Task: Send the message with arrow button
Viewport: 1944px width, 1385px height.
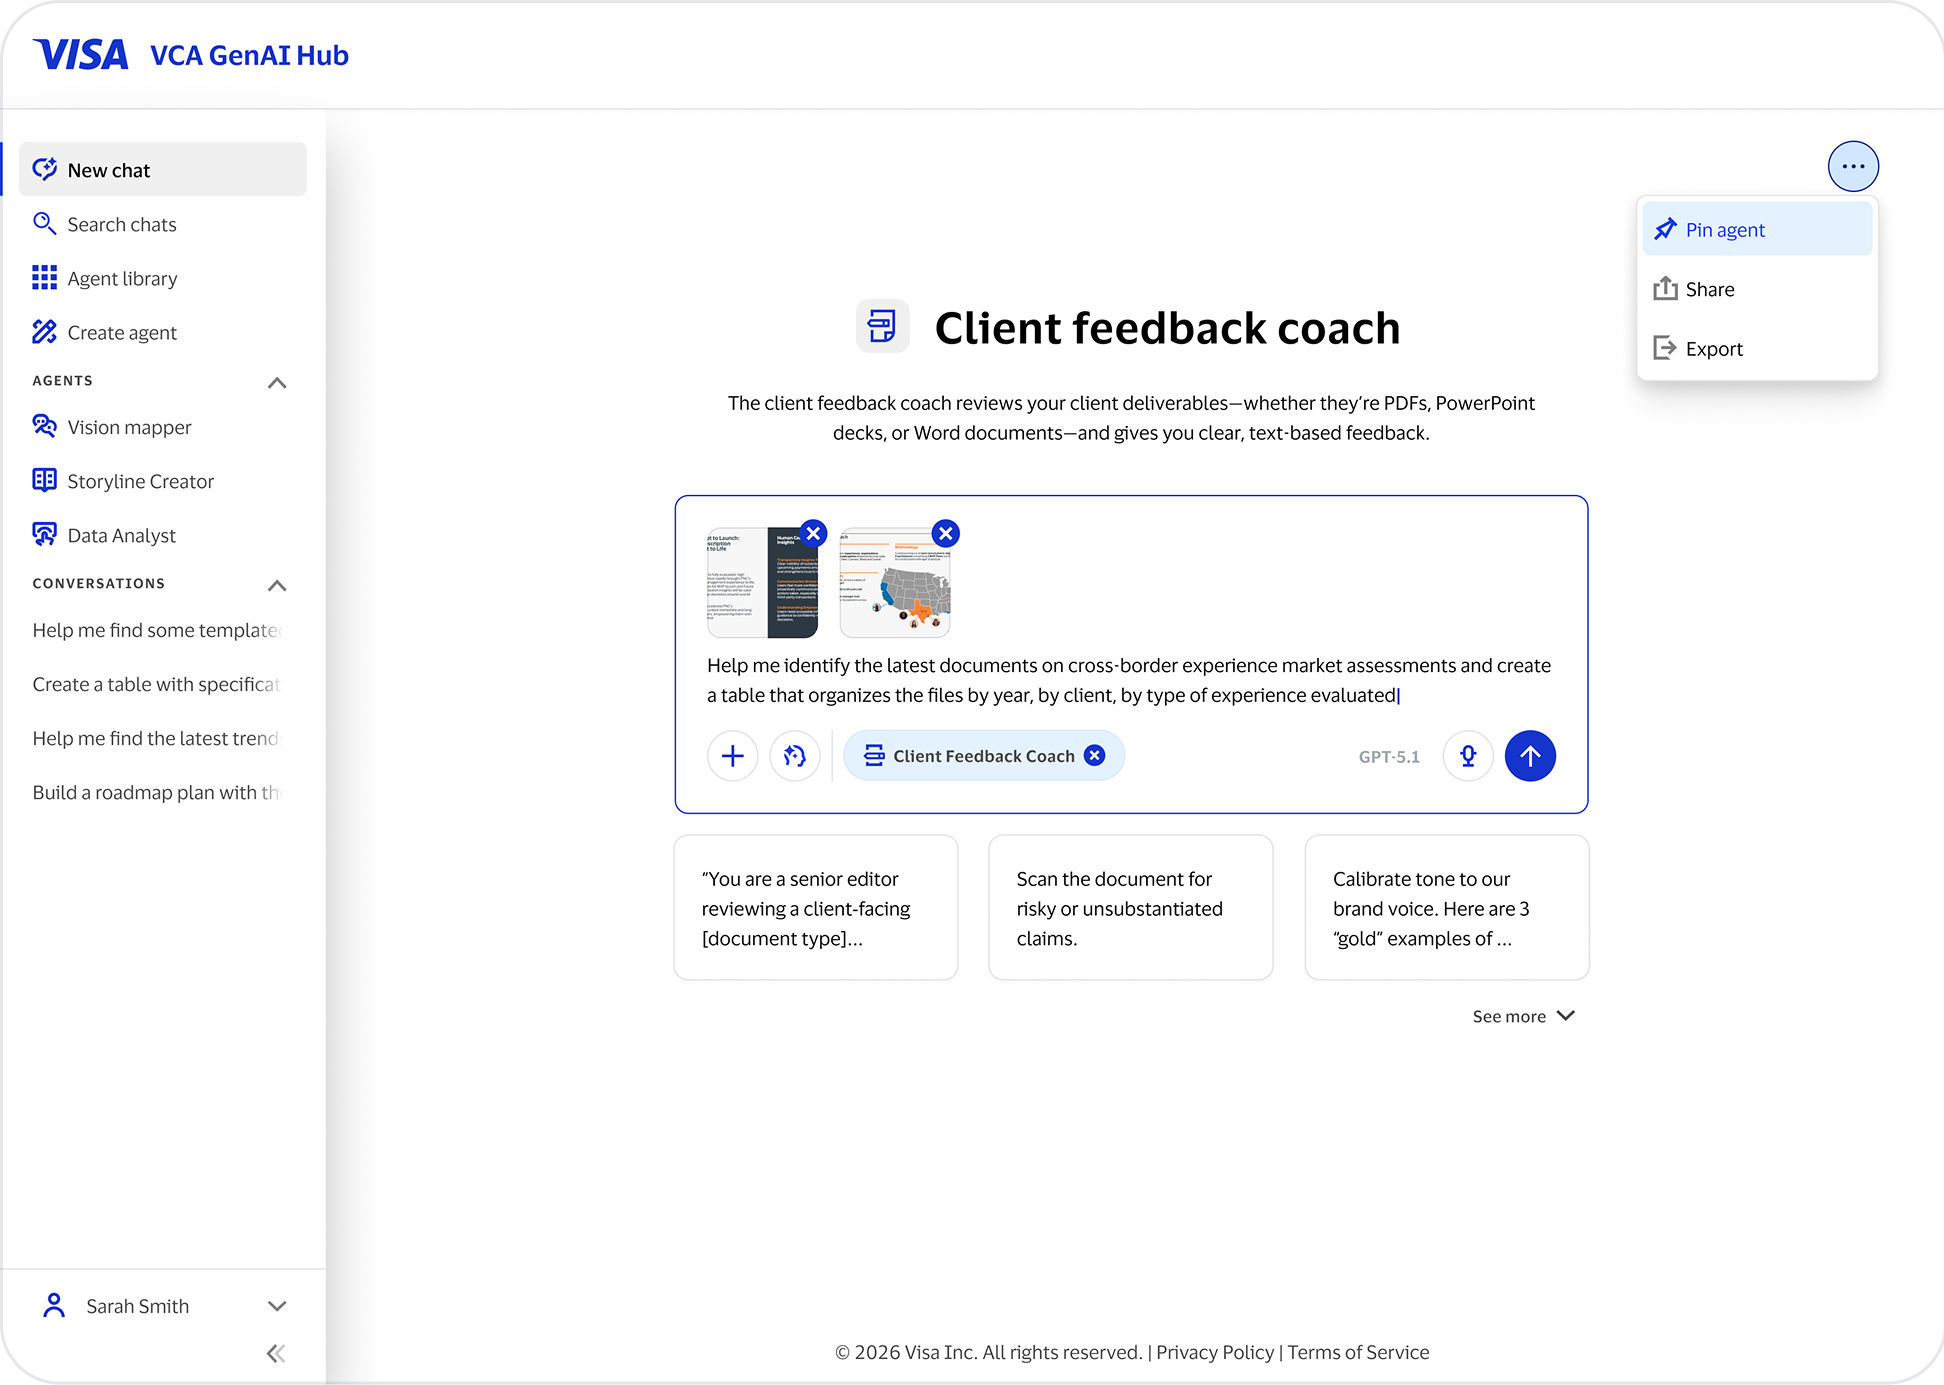Action: 1530,756
